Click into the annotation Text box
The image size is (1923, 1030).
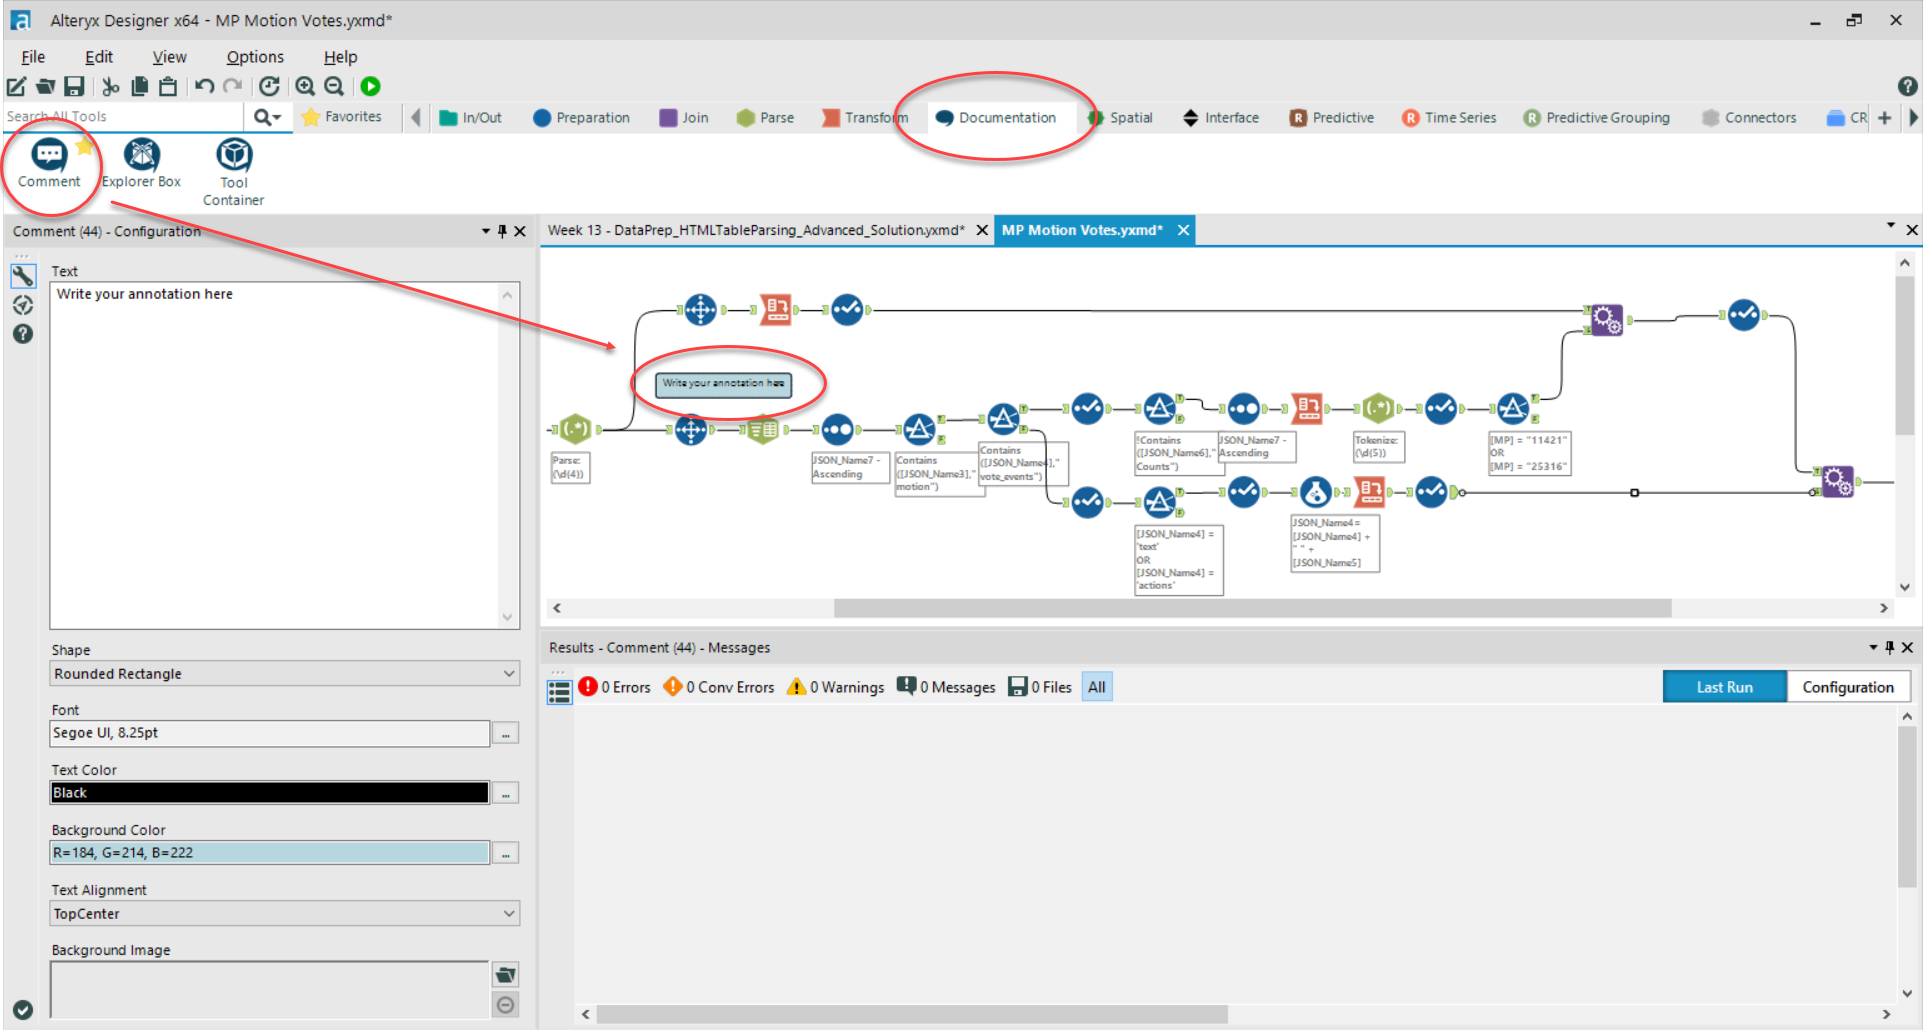[284, 455]
